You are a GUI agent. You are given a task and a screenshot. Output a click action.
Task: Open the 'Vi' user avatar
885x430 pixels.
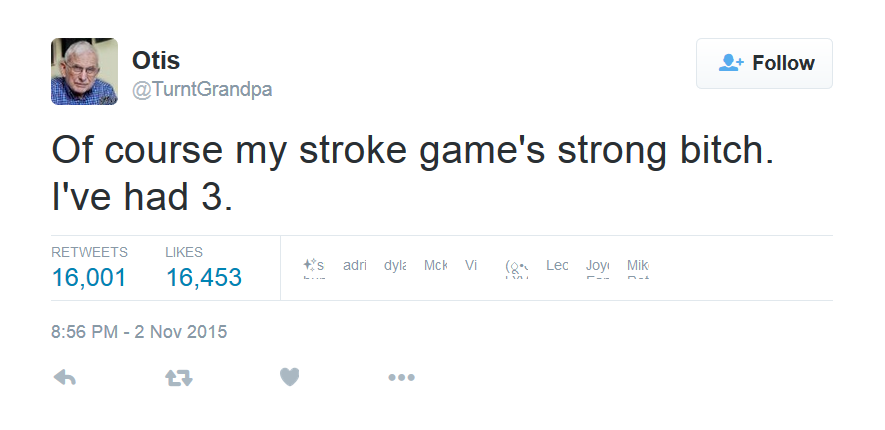tap(471, 267)
